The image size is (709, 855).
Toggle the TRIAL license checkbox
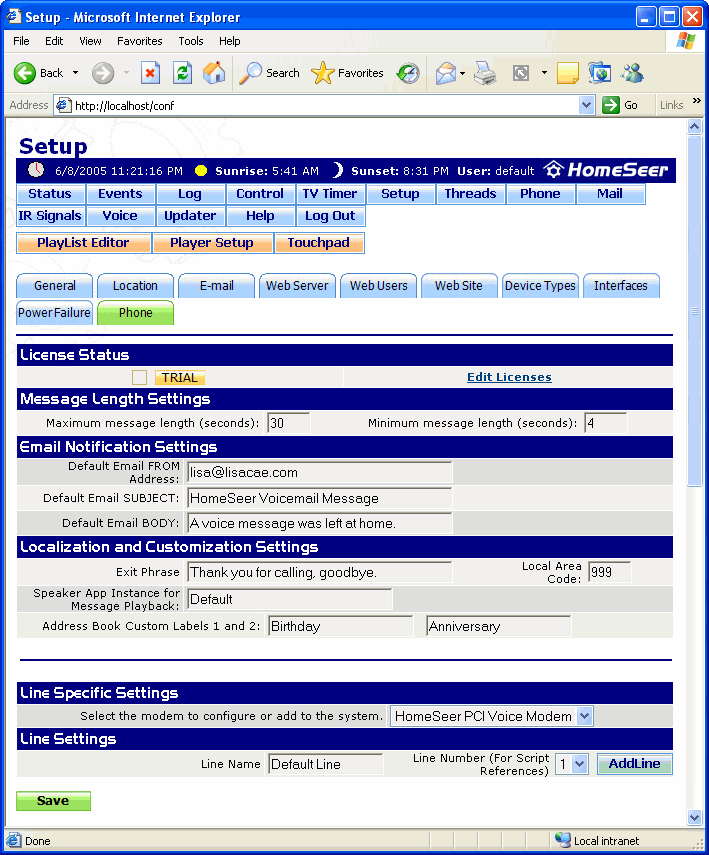coord(140,377)
